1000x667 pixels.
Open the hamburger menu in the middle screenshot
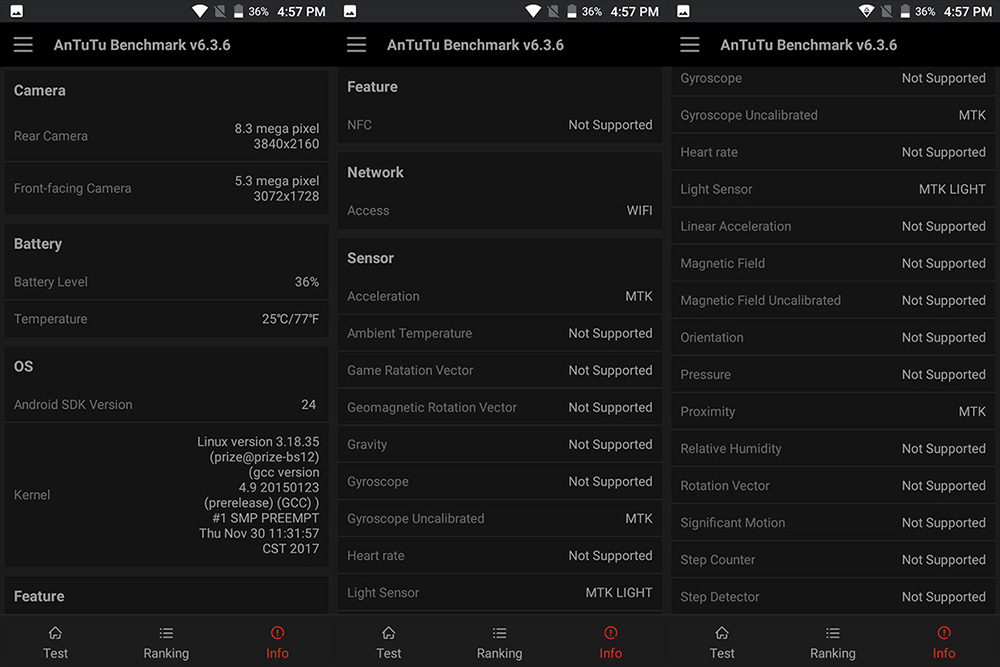pos(357,45)
